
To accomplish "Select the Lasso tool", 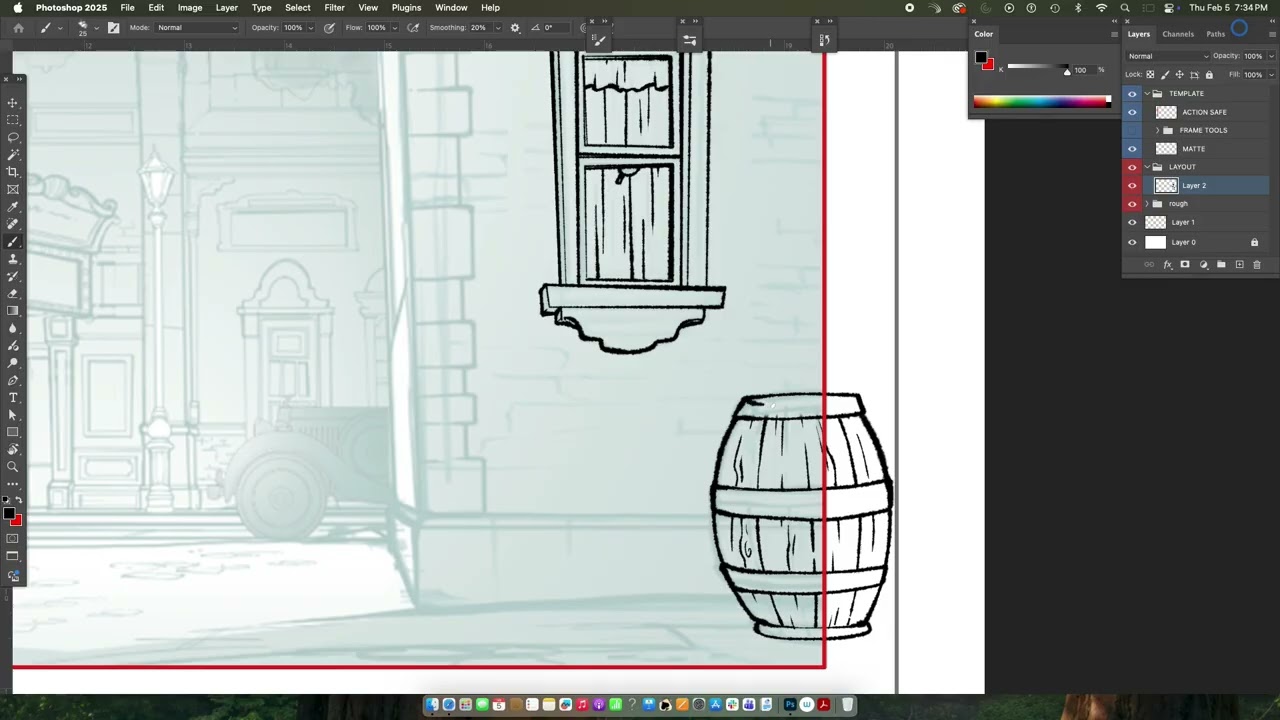I will 13,137.
